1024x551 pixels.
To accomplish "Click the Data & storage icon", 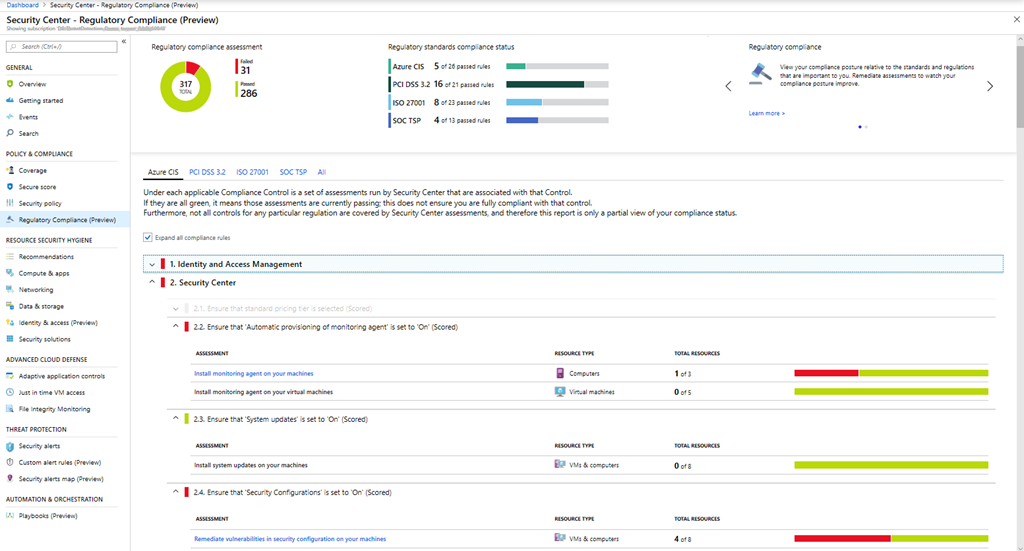I will coord(10,306).
